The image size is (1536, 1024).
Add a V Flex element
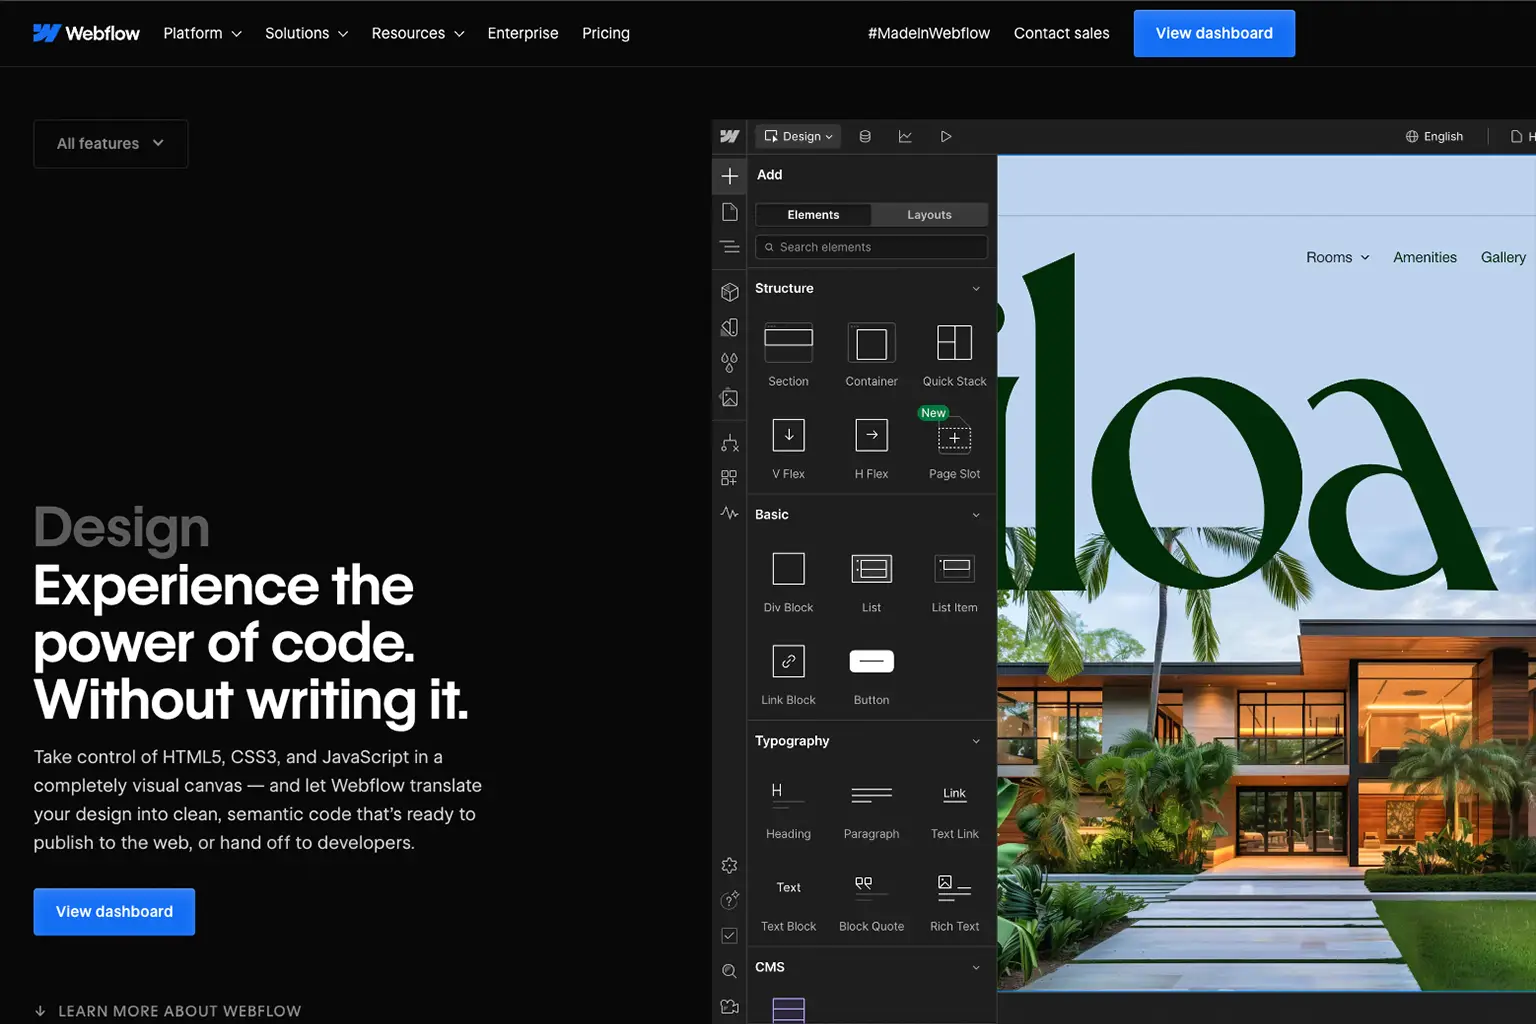tap(788, 447)
